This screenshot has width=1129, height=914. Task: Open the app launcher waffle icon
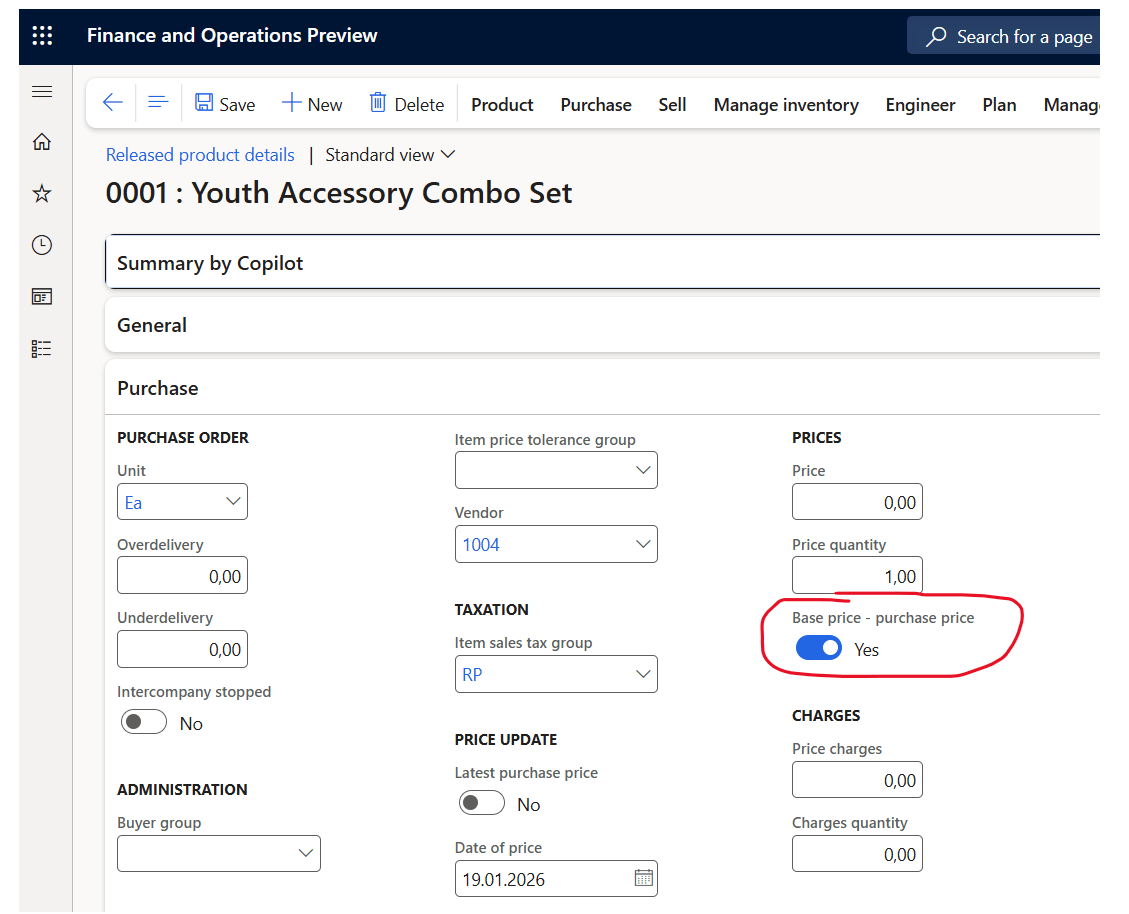pos(42,36)
